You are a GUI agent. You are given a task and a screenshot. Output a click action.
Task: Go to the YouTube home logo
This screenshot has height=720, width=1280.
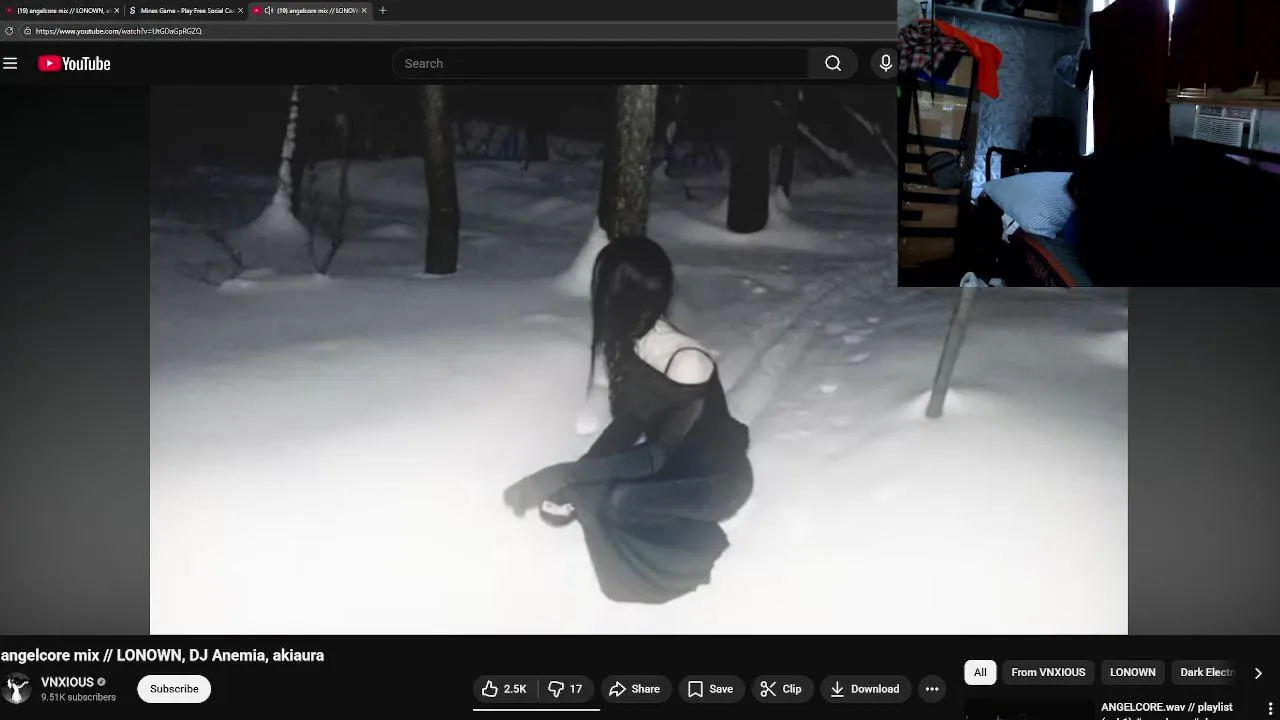coord(74,64)
